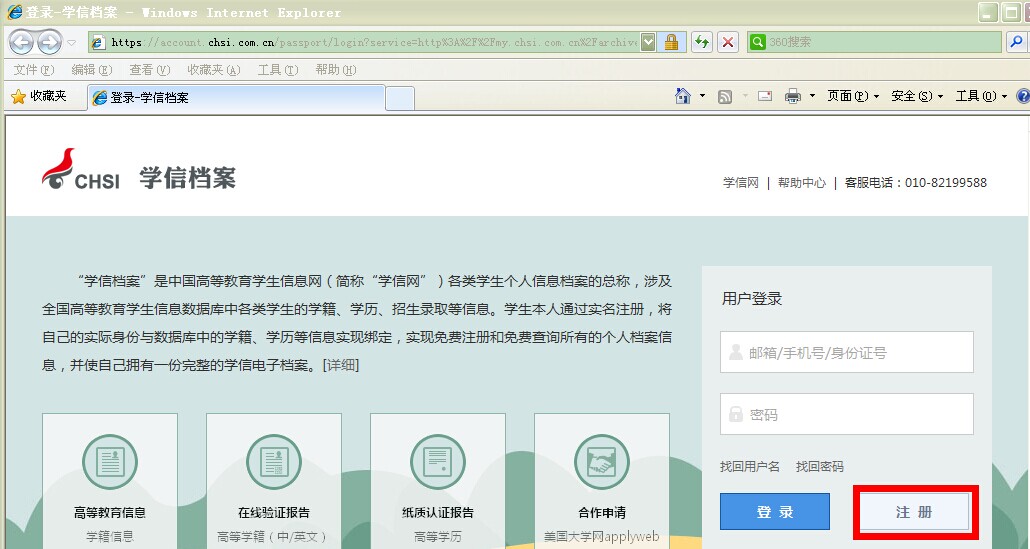The height and width of the screenshot is (549, 1030).
Task: Click the magnifier search button
Action: pos(1016,42)
